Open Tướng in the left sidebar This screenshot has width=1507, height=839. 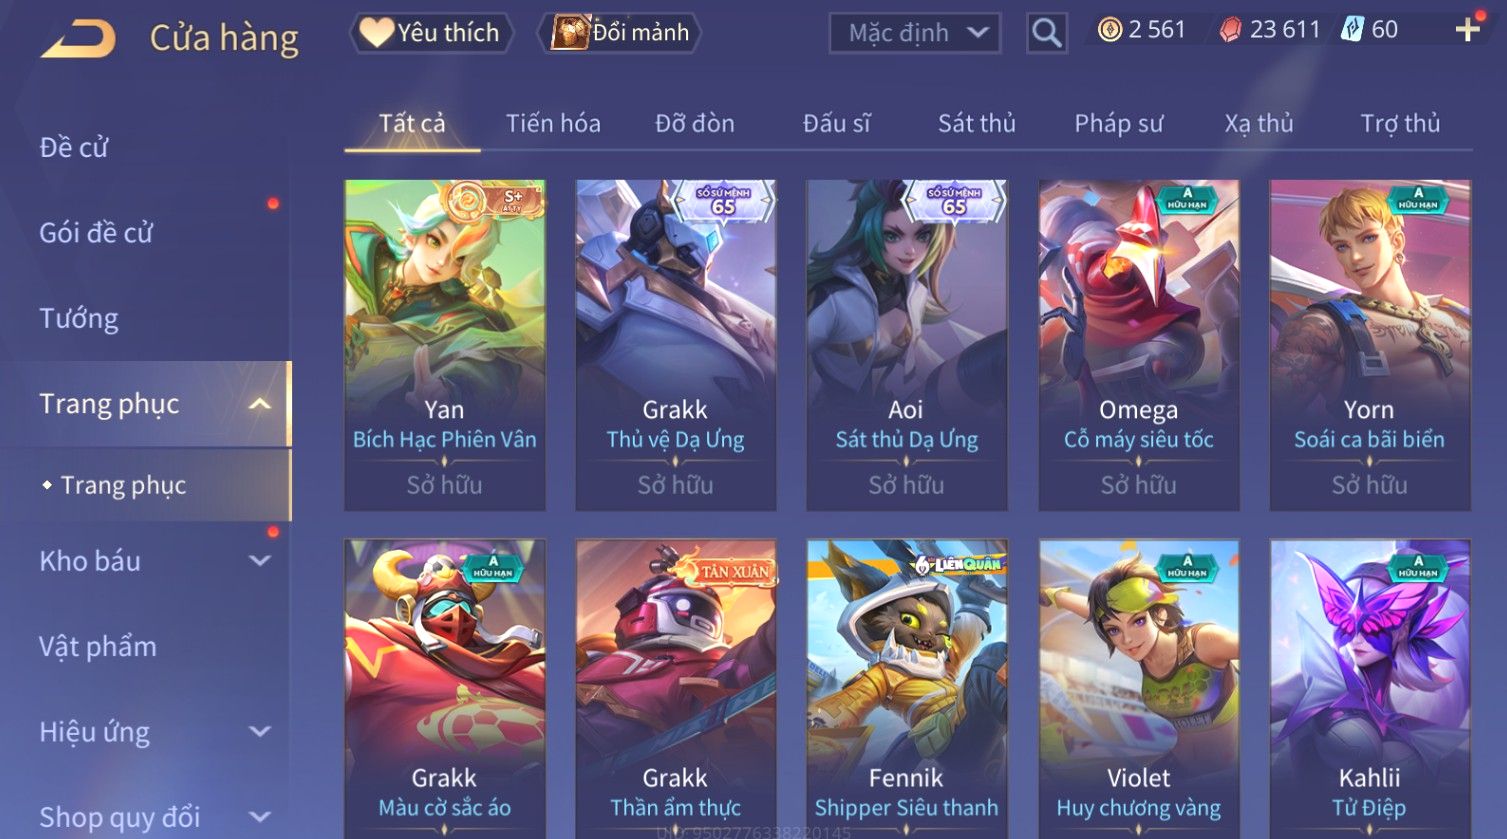point(79,318)
